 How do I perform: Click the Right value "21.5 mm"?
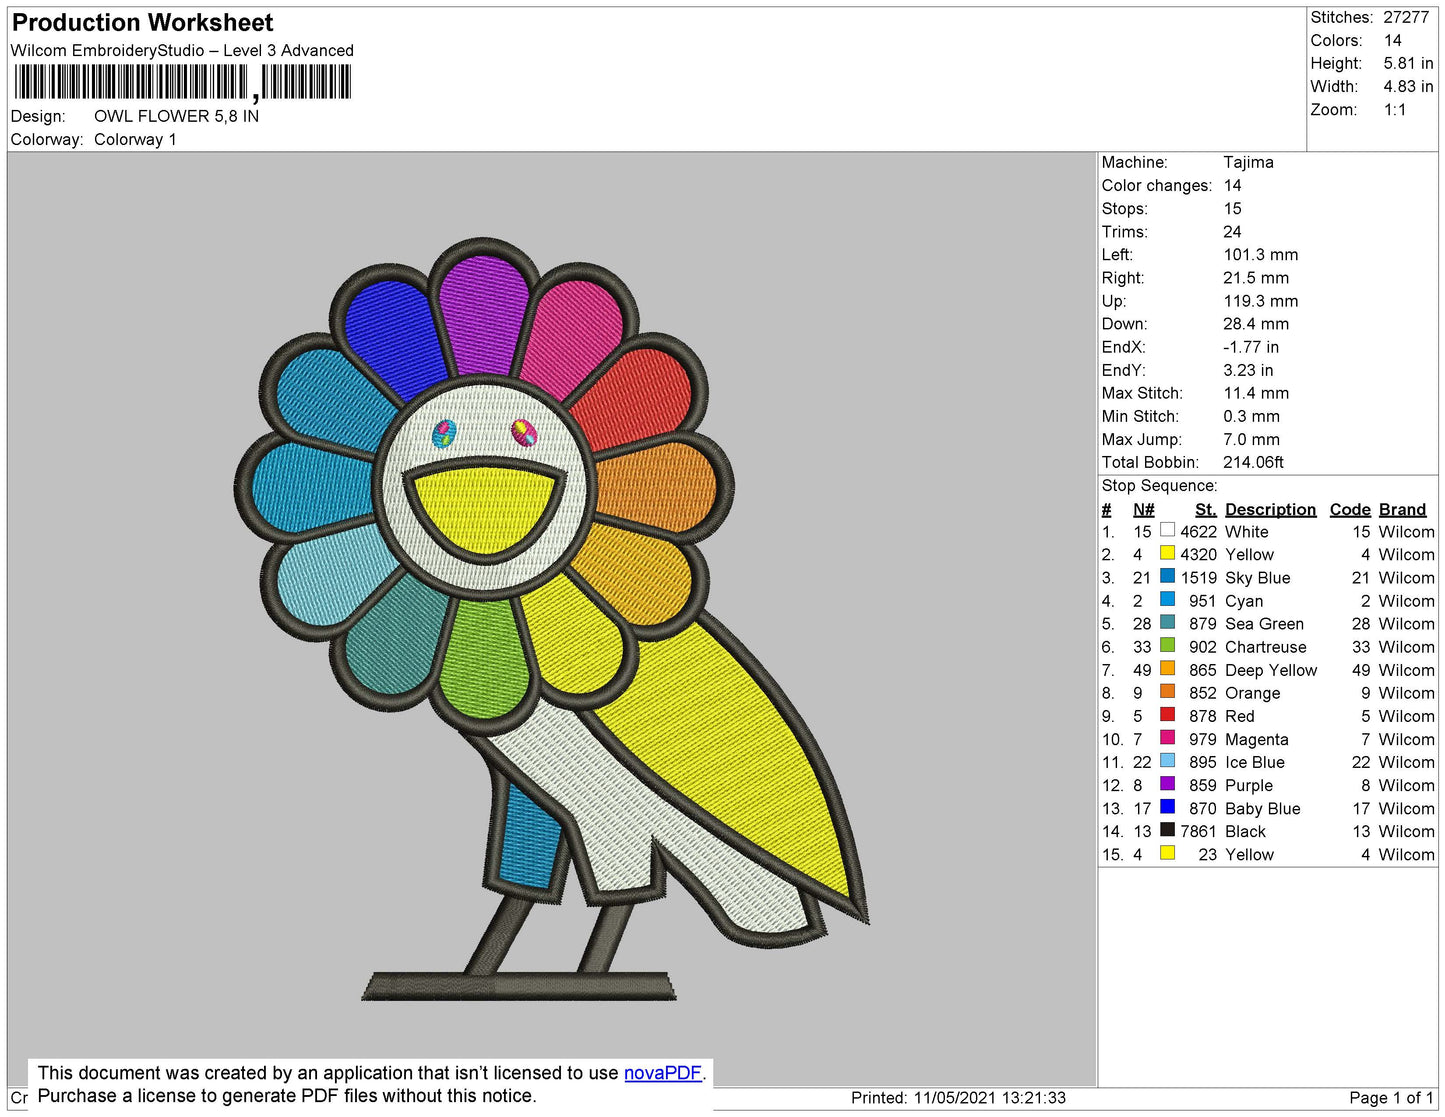tap(1256, 278)
